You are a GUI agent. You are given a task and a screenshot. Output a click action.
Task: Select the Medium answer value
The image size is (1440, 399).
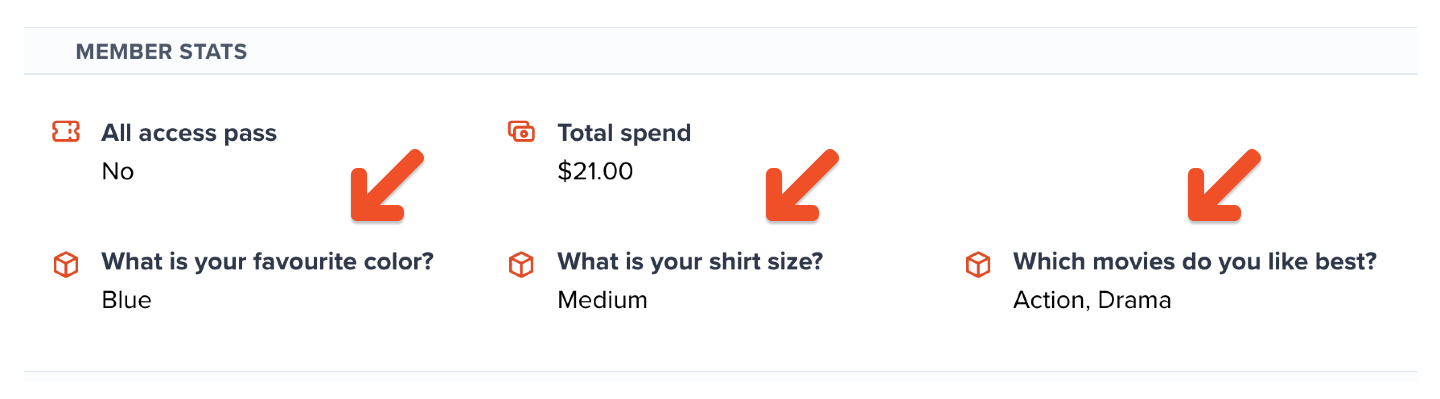pos(602,300)
